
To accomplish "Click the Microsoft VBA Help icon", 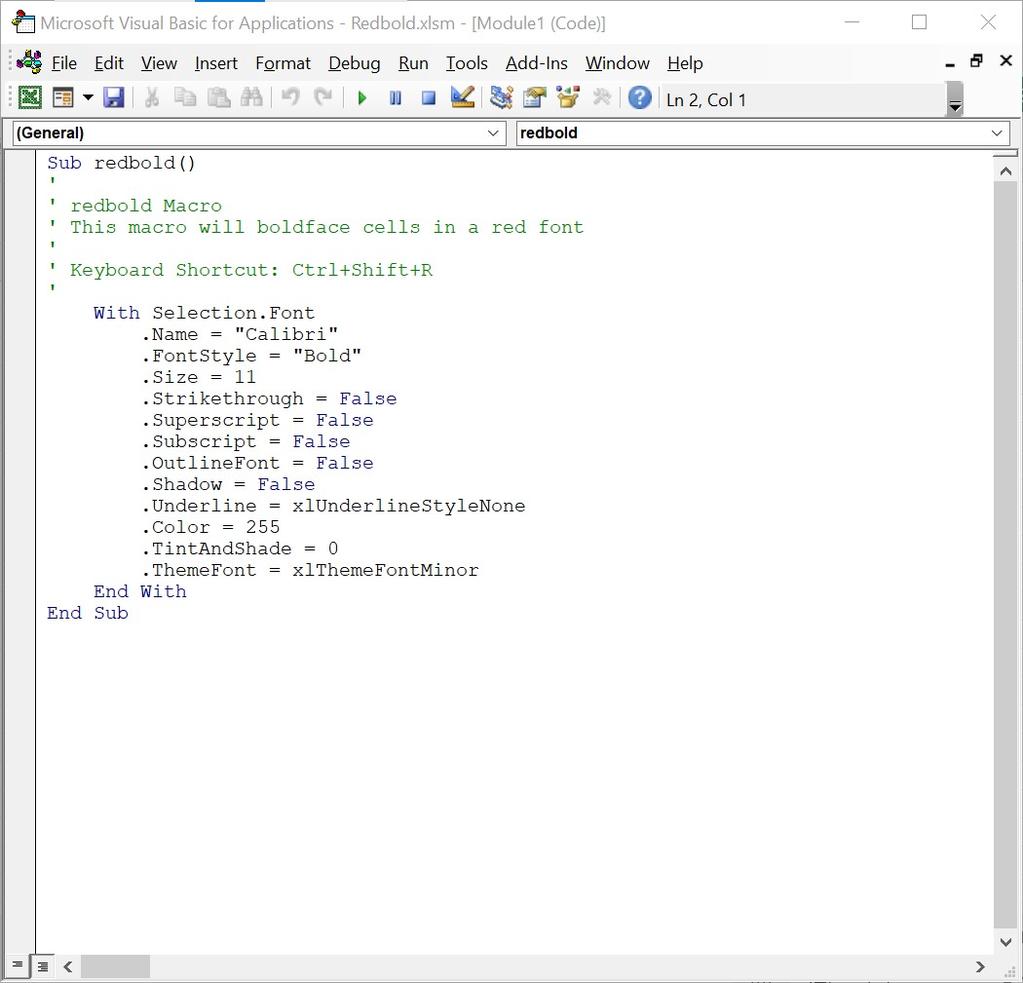I will click(639, 97).
